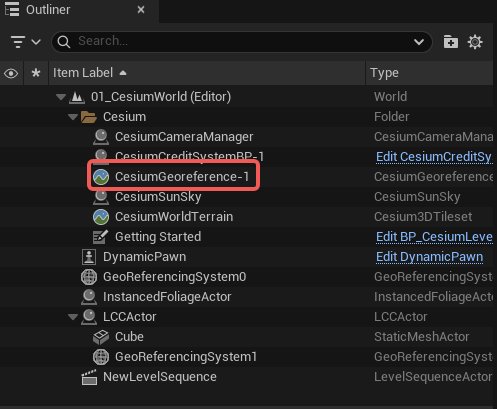Click the Outliner tab icon
Screen dimensions: 497x409
pos(12,9)
